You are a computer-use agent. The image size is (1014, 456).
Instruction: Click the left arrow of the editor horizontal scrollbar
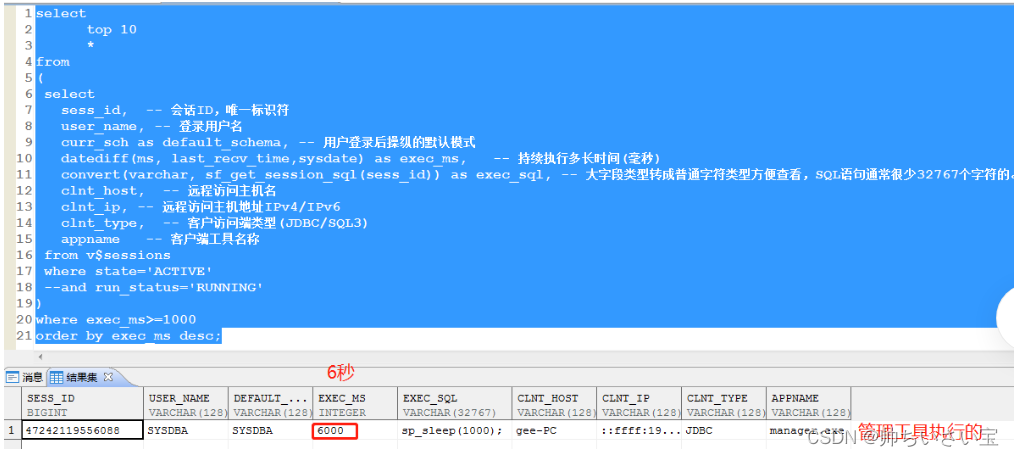40,356
